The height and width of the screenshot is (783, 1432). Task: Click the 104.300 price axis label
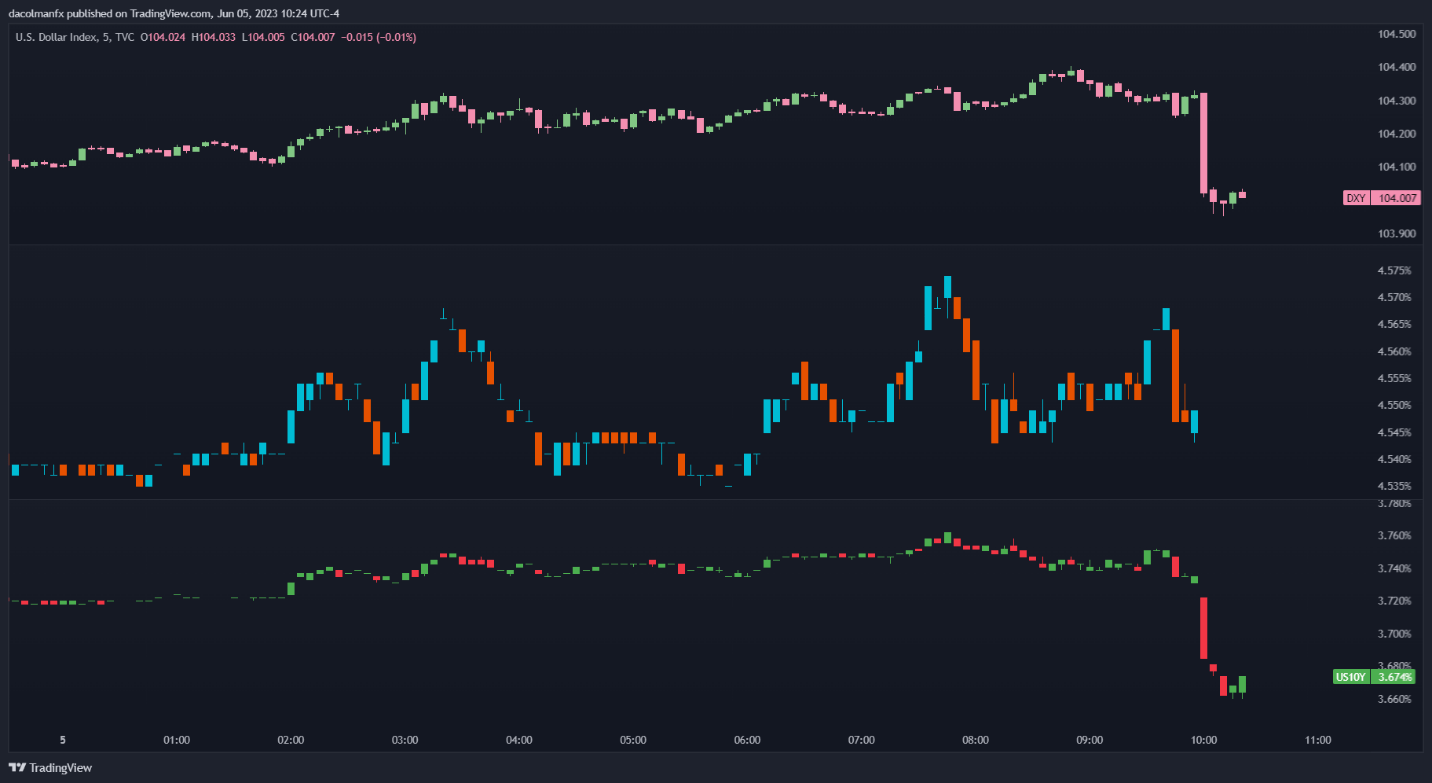coord(1396,101)
